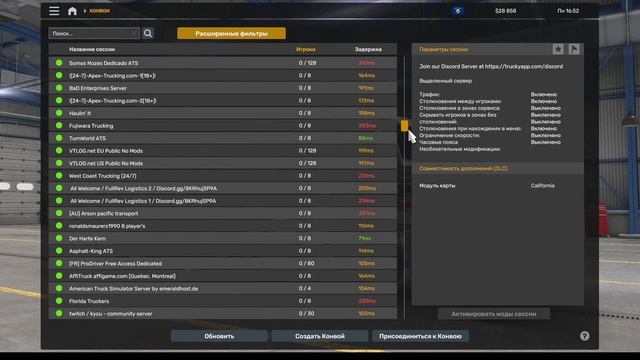Screen dimensions: 640x360
Task: Click Активировать моды сессии button
Action: tap(493, 314)
